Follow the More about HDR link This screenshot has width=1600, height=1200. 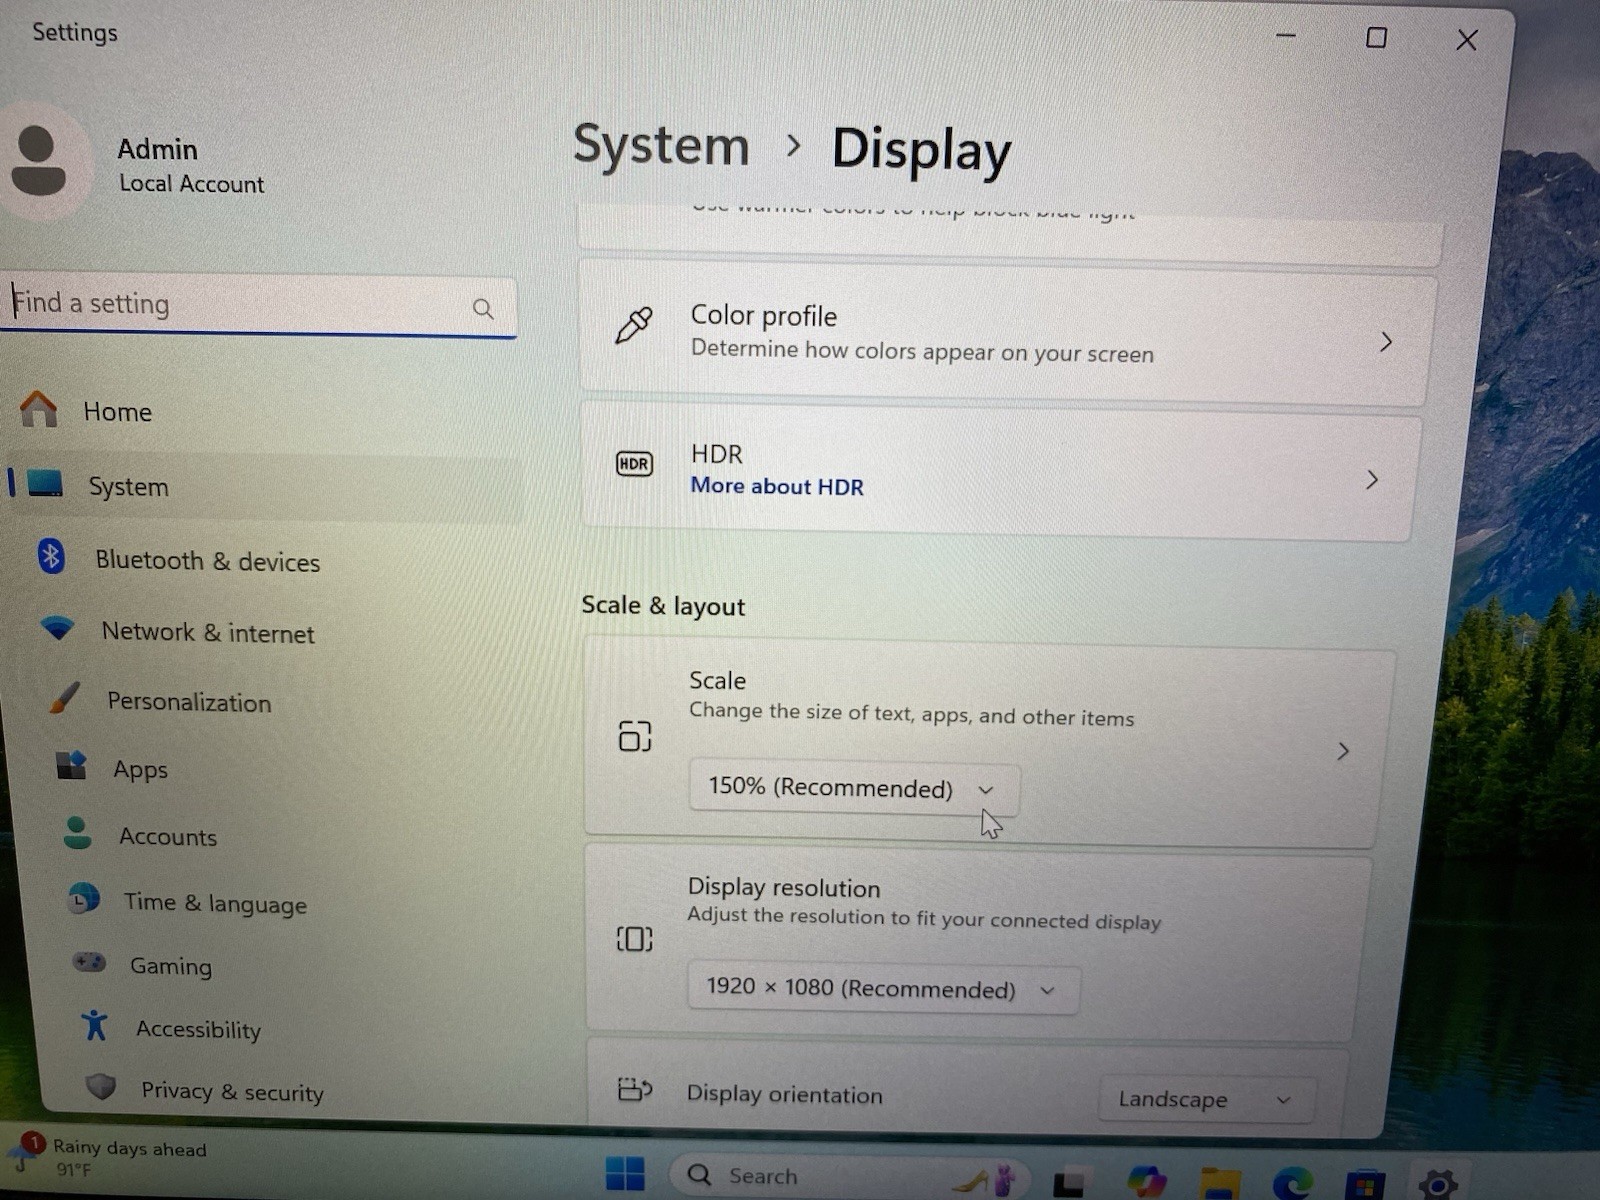click(x=777, y=487)
